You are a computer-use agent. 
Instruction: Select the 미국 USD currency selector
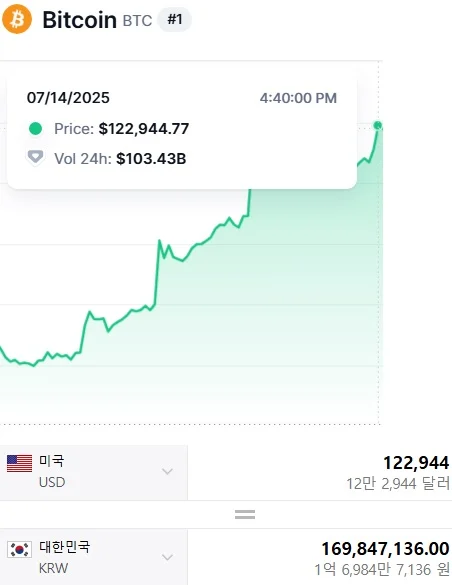coord(94,472)
